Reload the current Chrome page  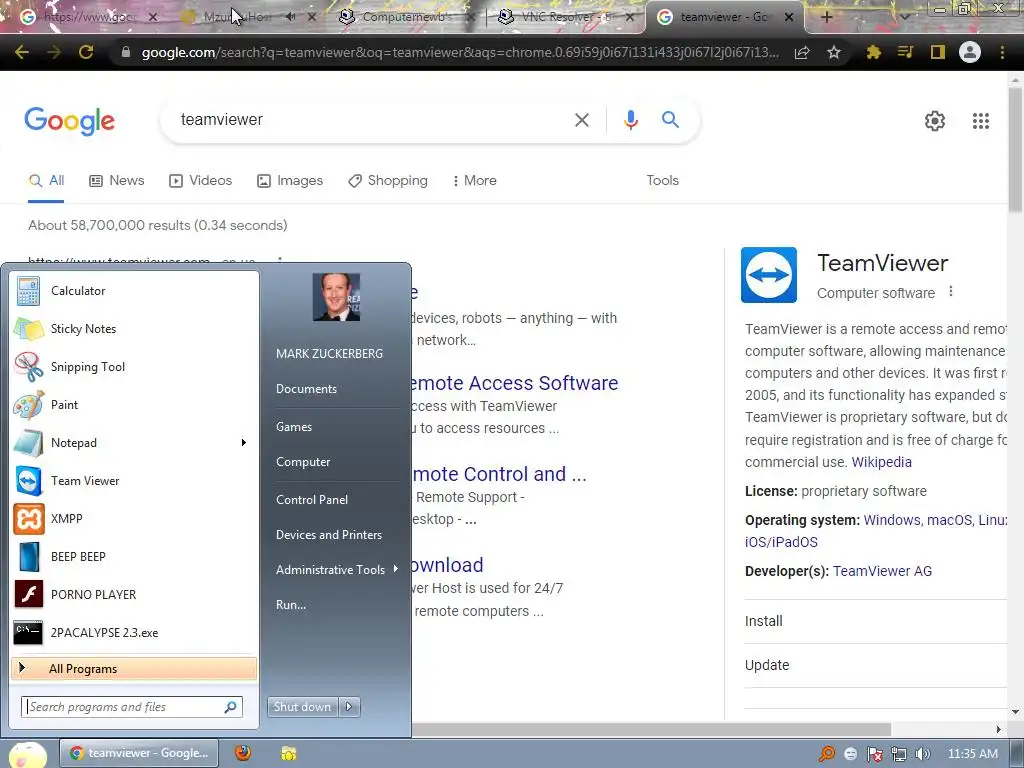click(86, 52)
